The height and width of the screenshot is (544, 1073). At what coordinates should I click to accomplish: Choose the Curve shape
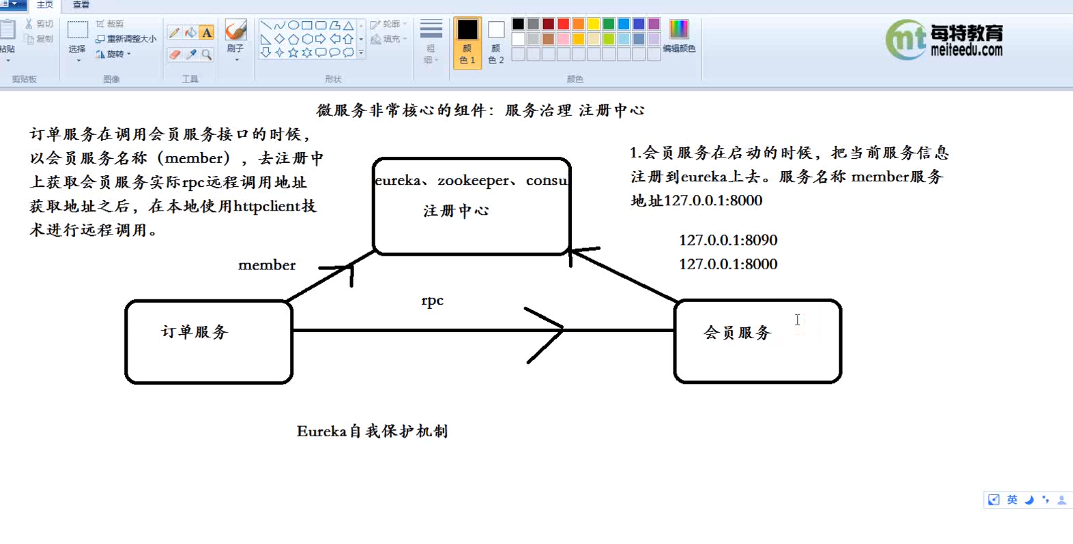pos(279,26)
